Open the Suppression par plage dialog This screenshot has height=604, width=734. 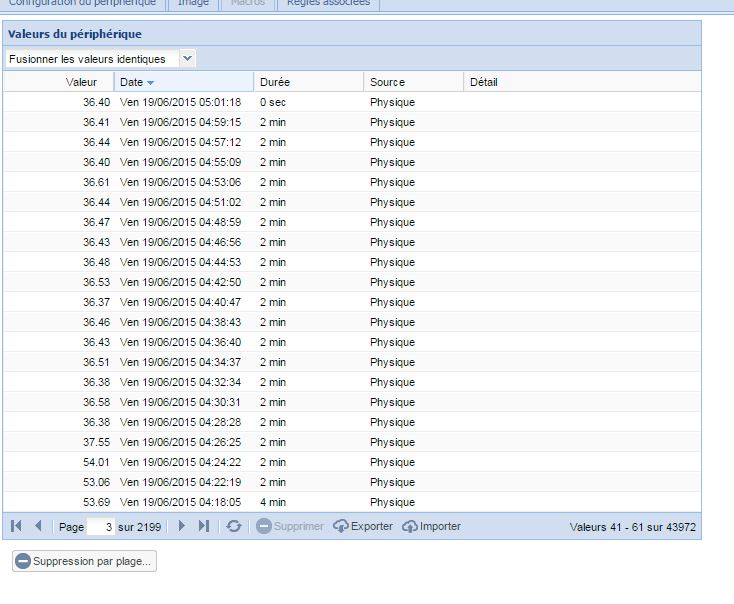pos(84,561)
